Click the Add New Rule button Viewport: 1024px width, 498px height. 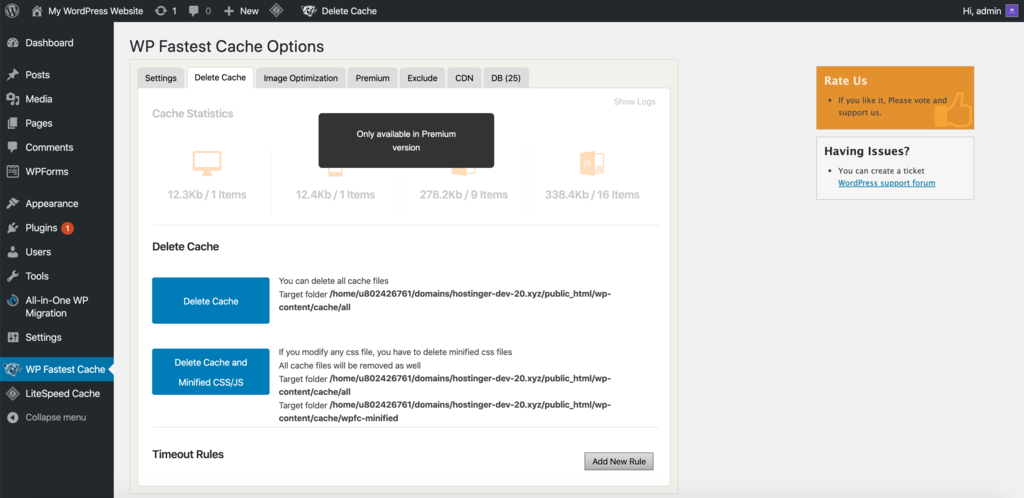click(619, 461)
